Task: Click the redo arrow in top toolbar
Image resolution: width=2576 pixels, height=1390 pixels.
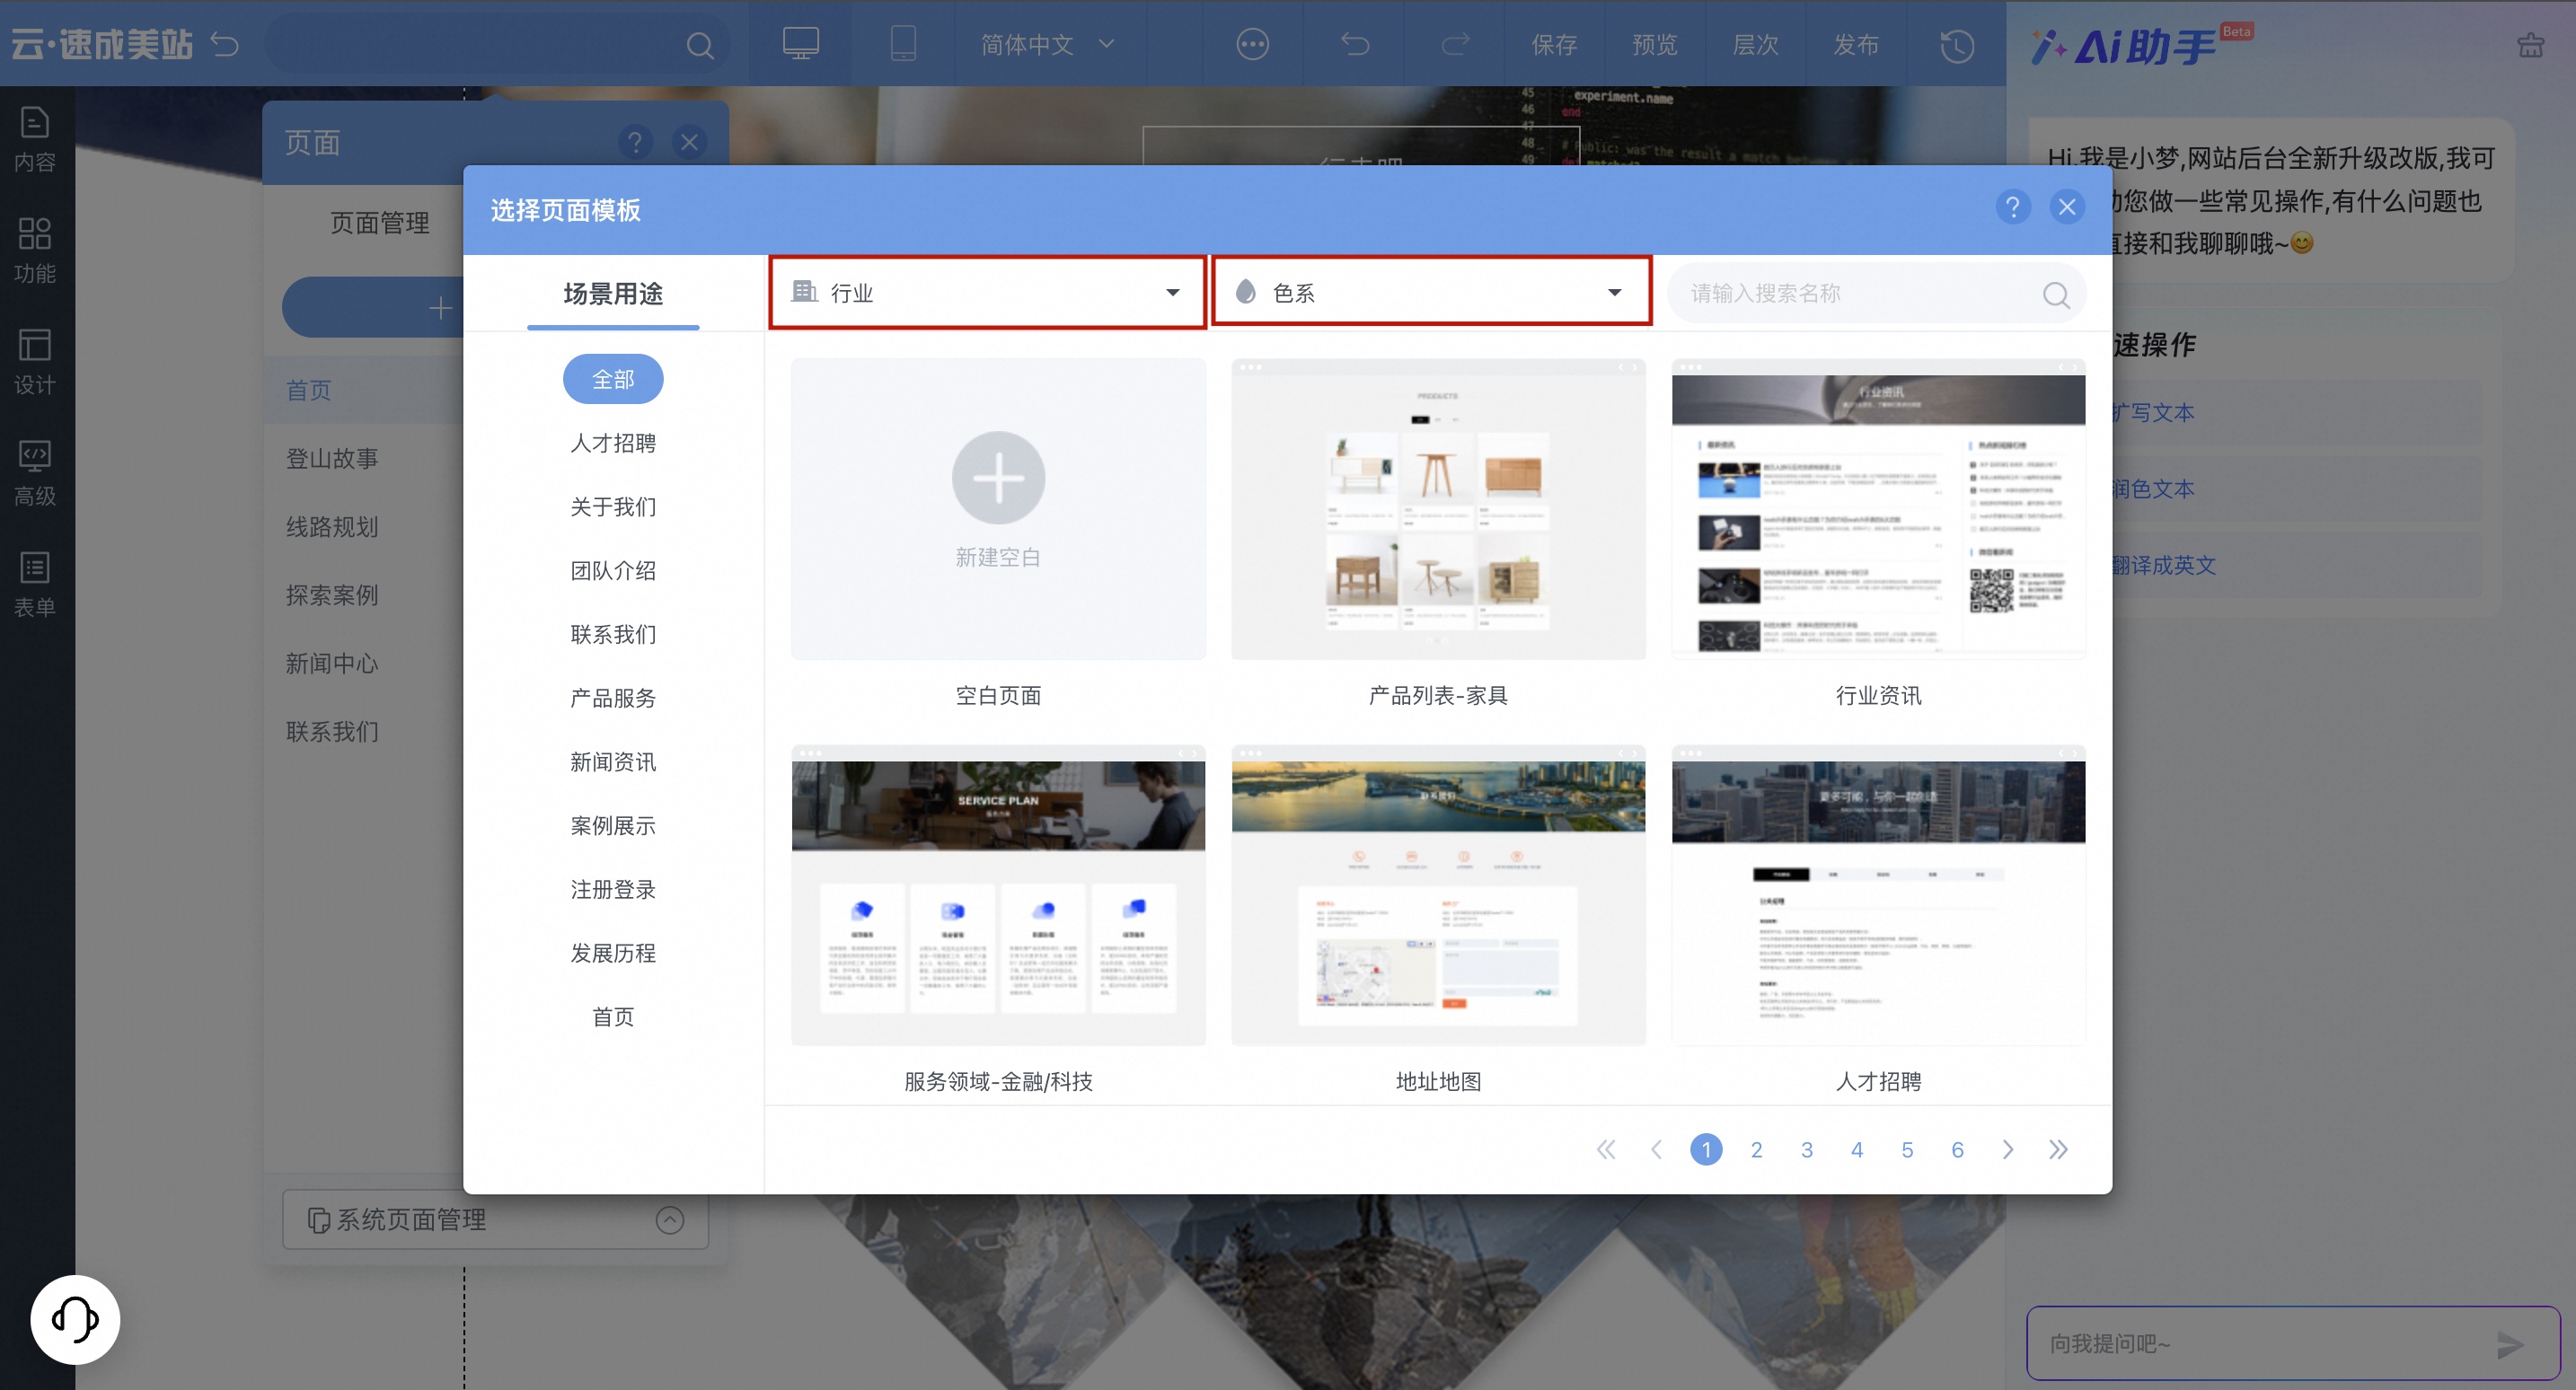Action: coord(1455,44)
